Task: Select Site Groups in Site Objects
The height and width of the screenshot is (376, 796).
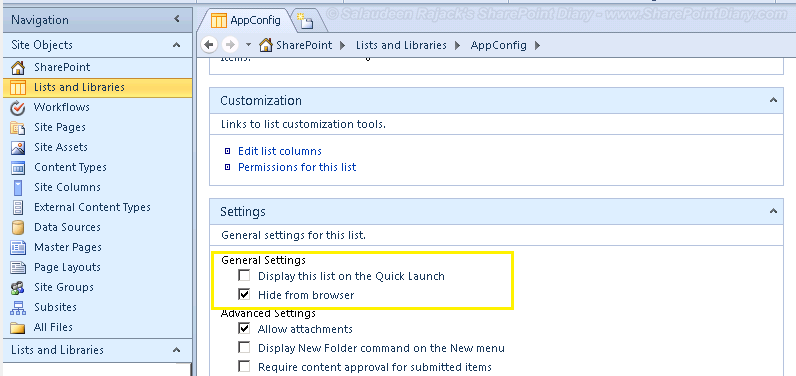Action: tap(63, 287)
